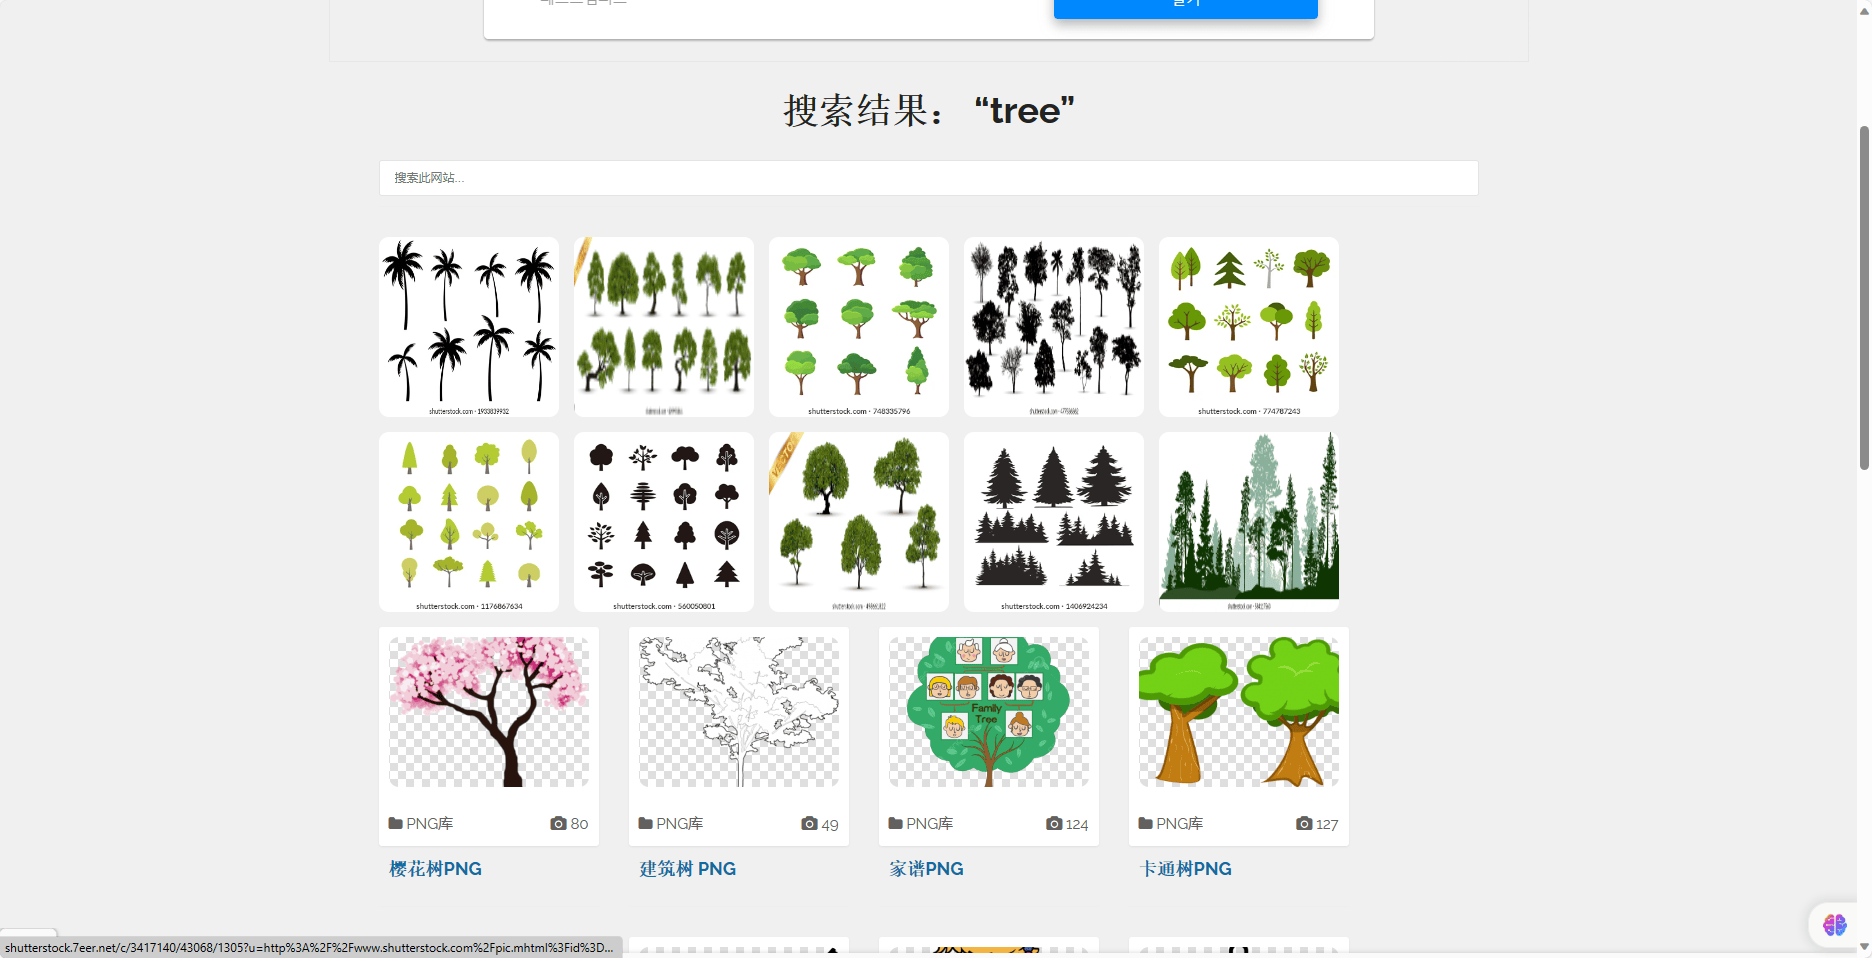This screenshot has height=958, width=1872.
Task: Click the 建筑树 PNG title link
Action: (688, 869)
